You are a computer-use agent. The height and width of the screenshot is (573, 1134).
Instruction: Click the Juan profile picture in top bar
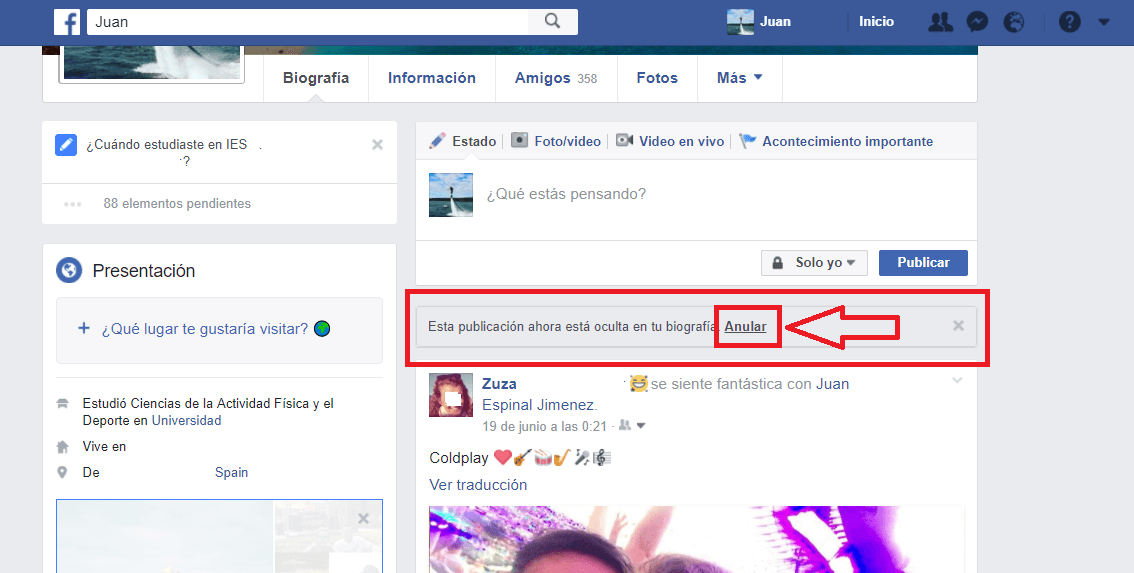click(x=740, y=22)
